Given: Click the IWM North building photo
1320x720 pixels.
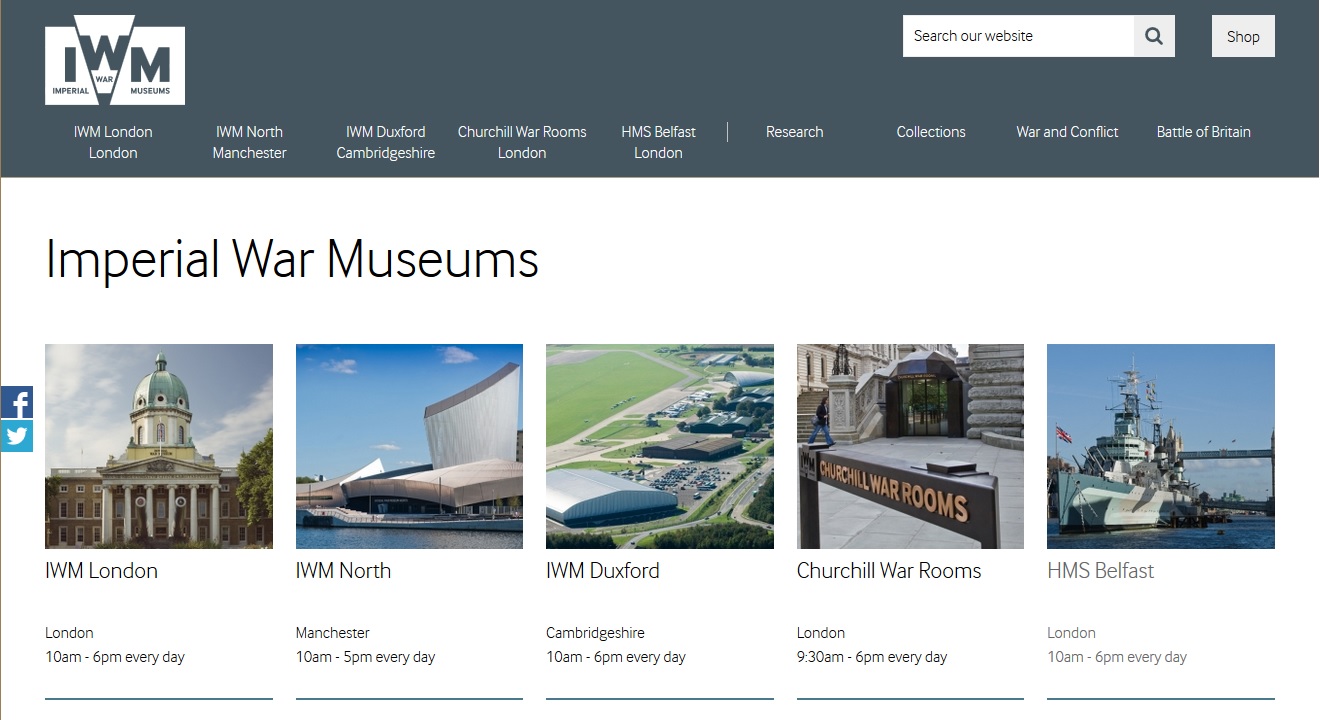Looking at the screenshot, I should click(409, 446).
